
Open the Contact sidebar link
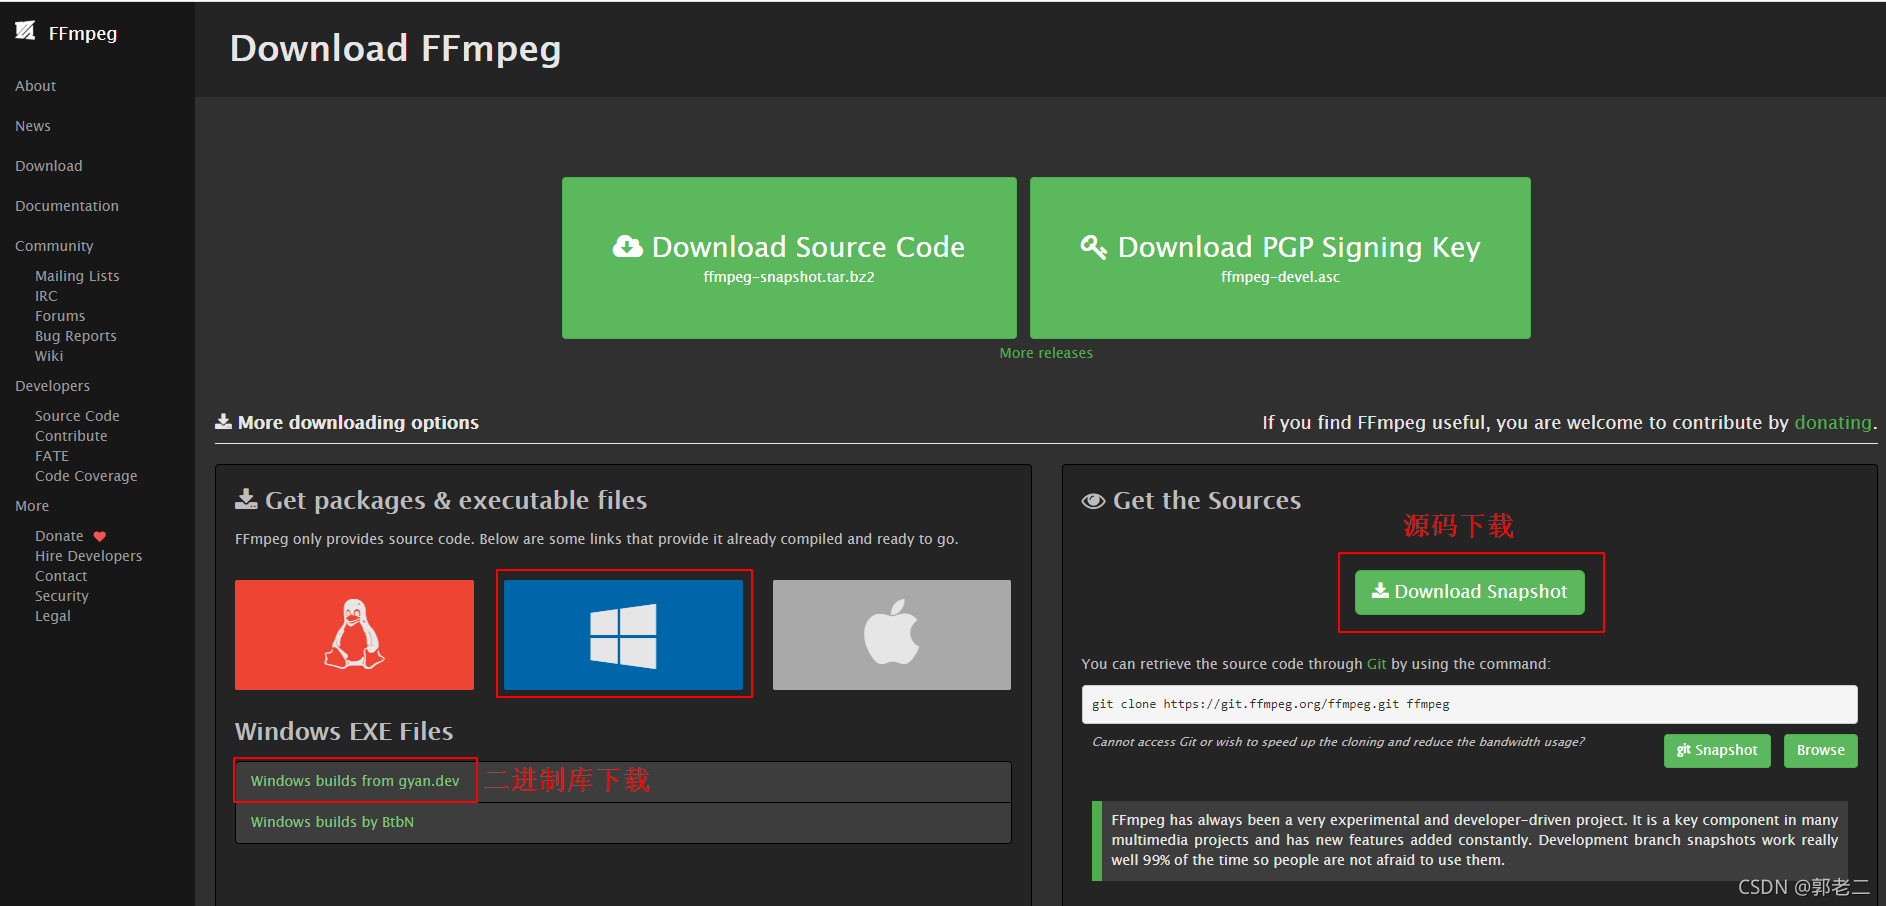pyautogui.click(x=61, y=576)
